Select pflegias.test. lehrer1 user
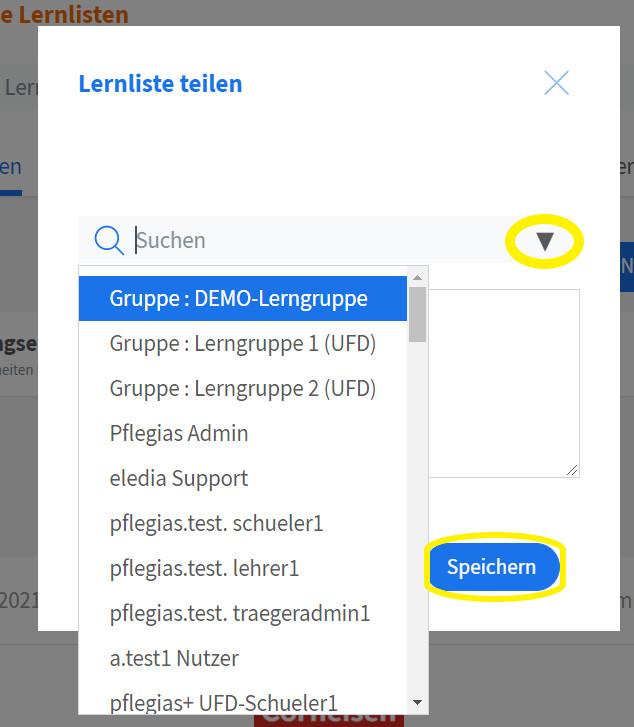Viewport: 634px width, 727px height. (204, 568)
